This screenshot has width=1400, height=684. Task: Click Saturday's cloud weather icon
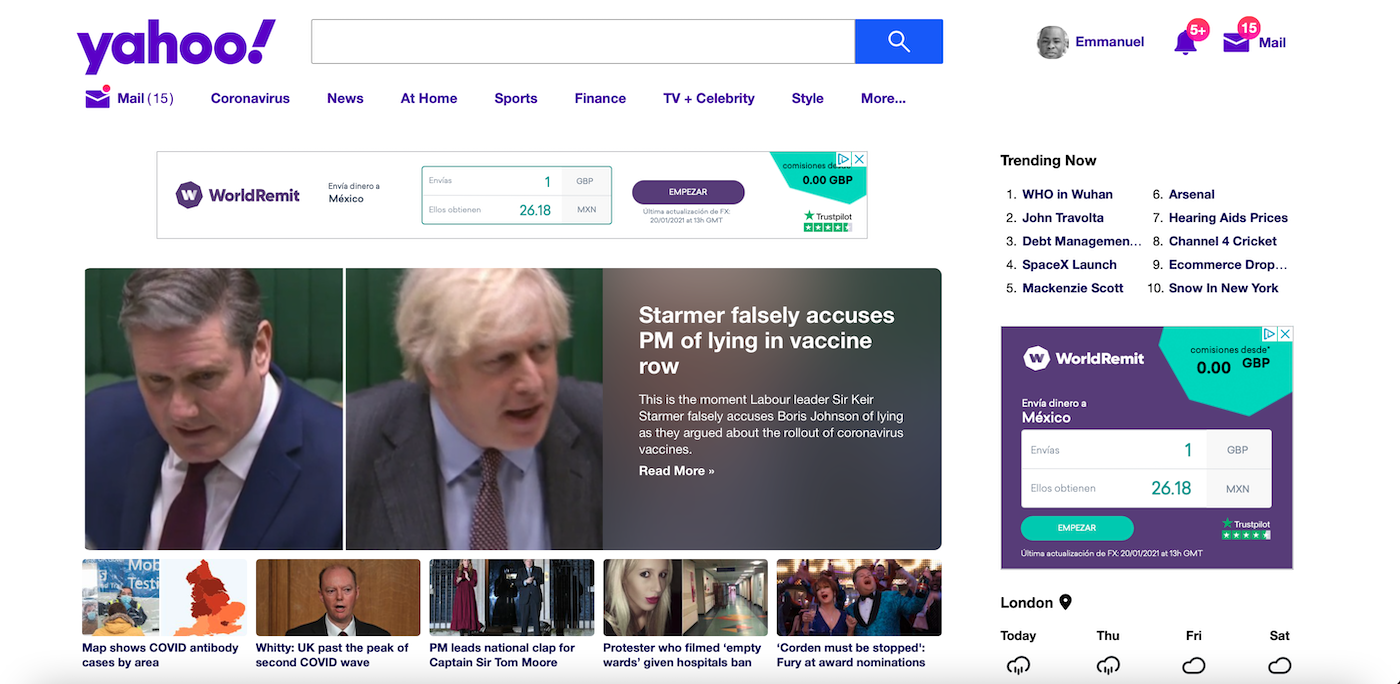[x=1280, y=666]
